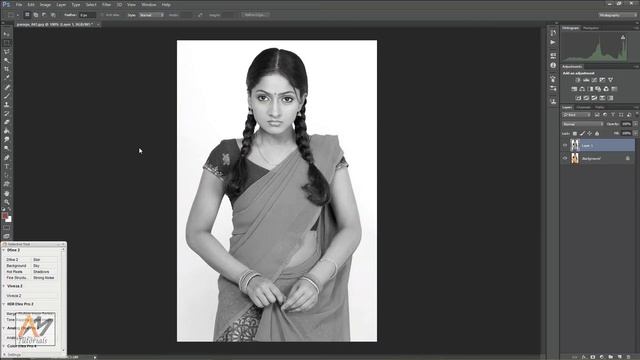Add a Hue/Saturation adjustment layer
Screen dimensions: 640x360
tap(574, 89)
